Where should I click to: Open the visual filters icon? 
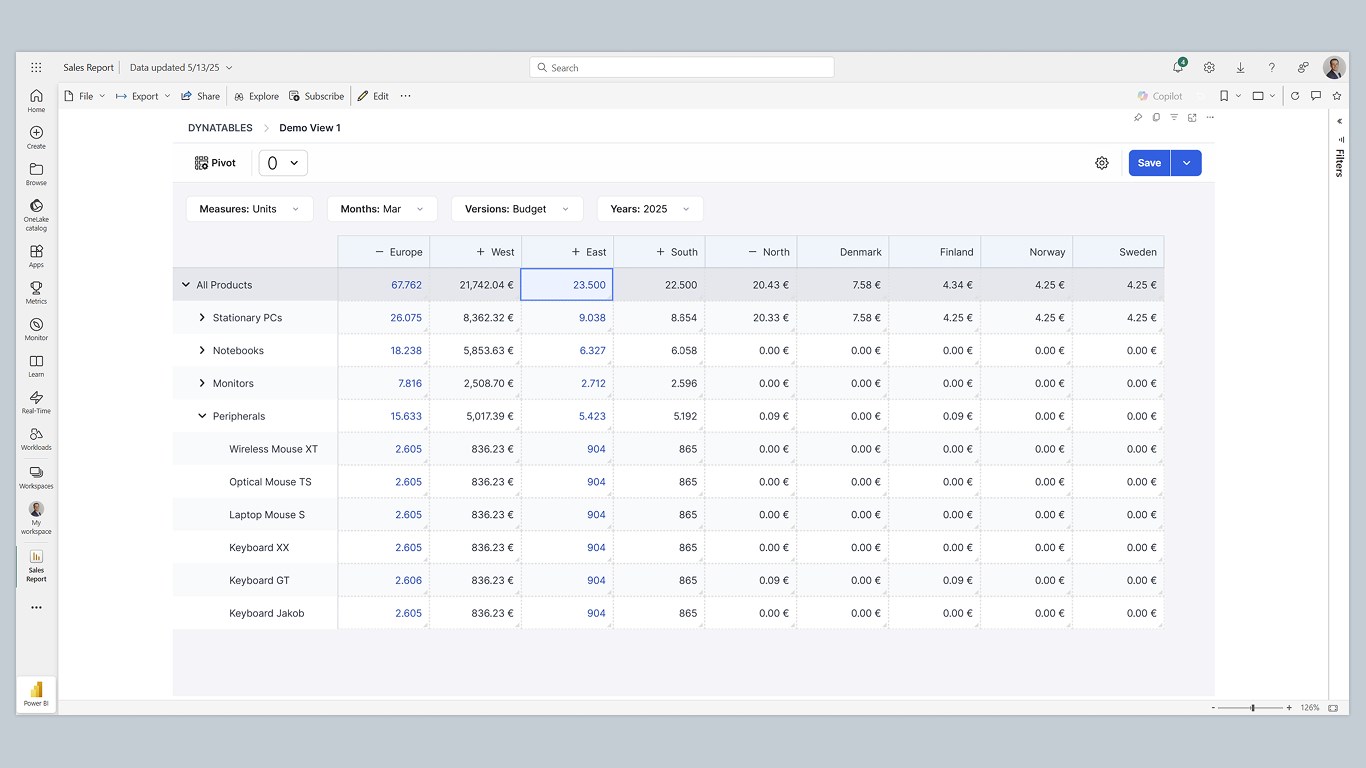[x=1174, y=117]
